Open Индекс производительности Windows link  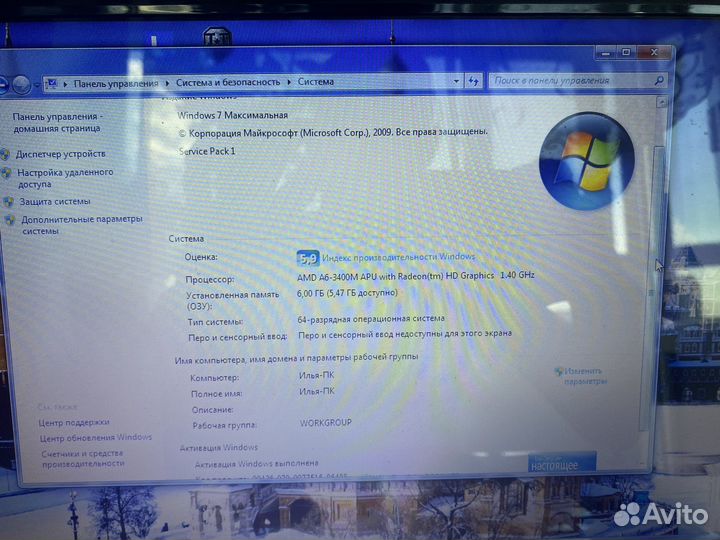399,257
